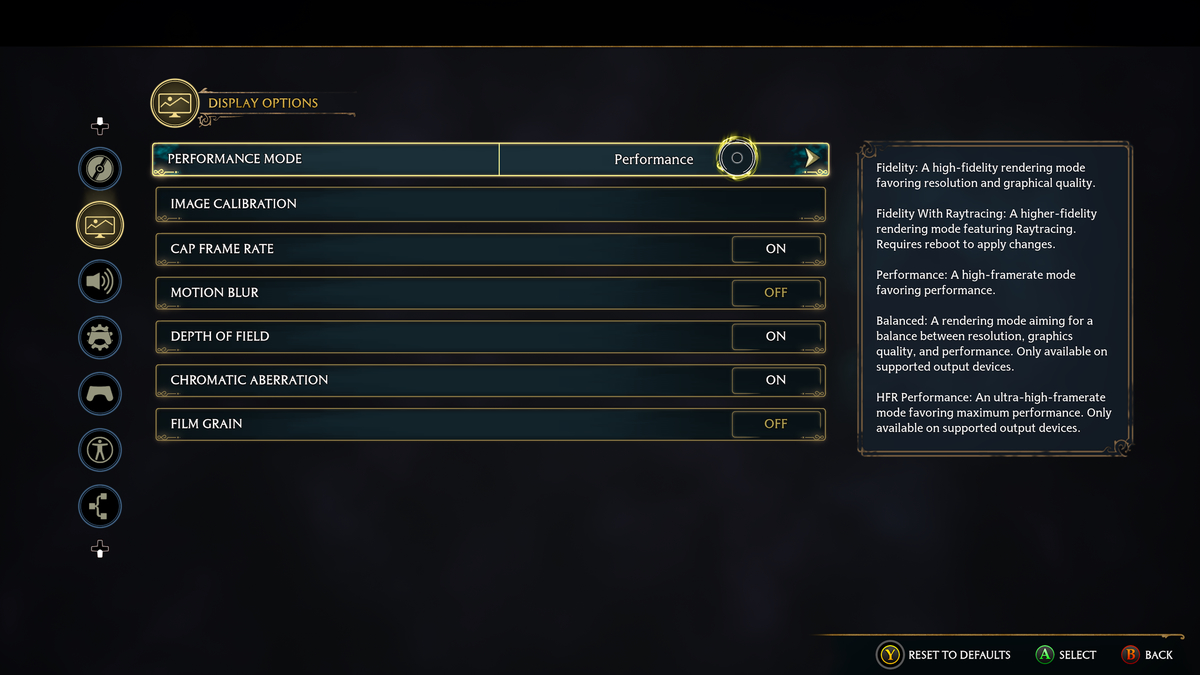1200x675 pixels.
Task: Toggle Chromatic Aberration off
Action: 777,380
